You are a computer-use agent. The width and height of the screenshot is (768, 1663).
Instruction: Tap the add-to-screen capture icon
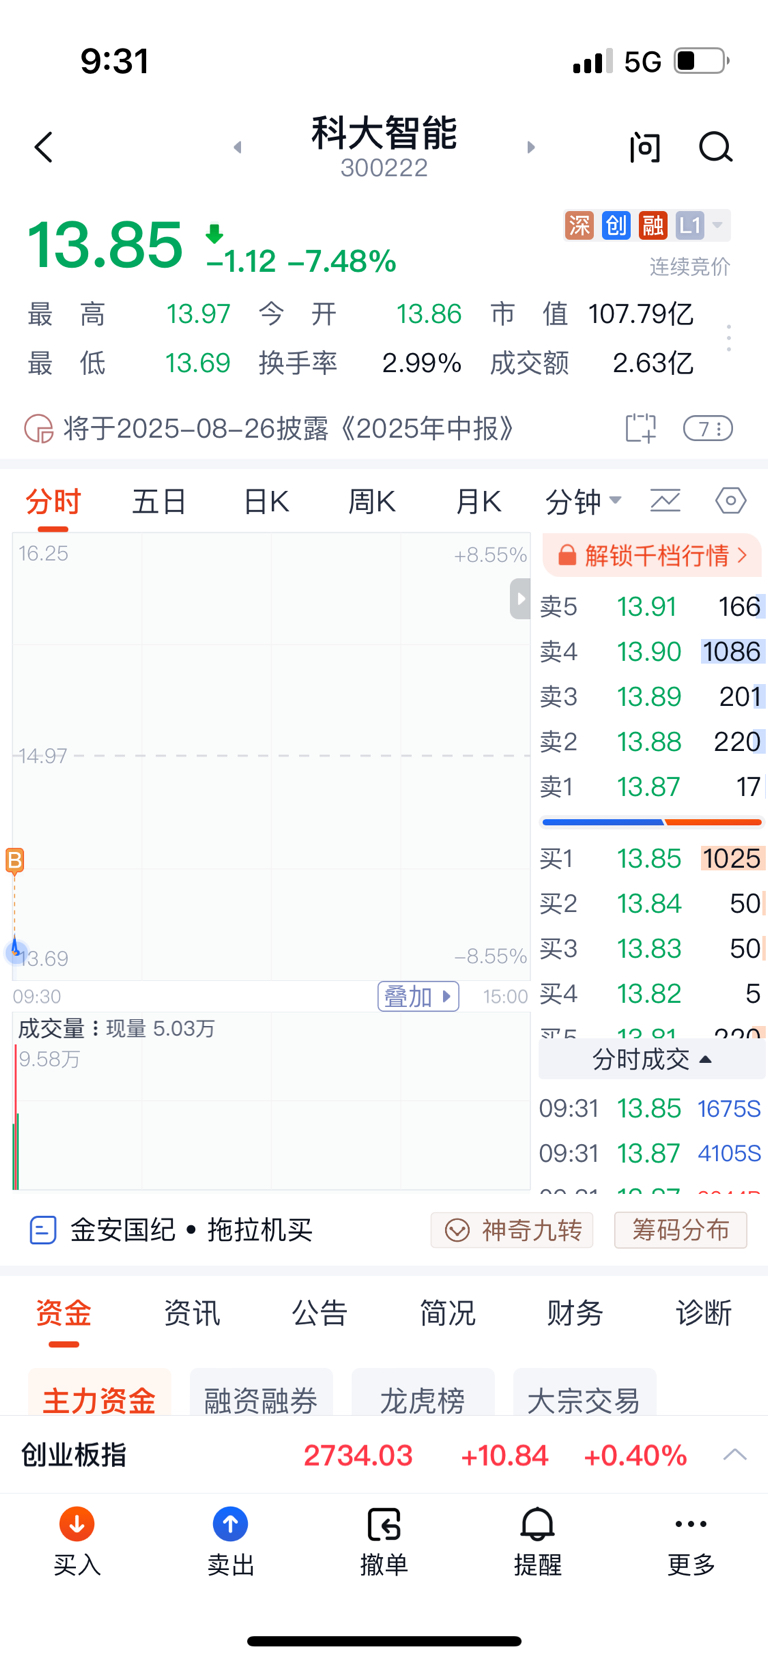tap(641, 428)
